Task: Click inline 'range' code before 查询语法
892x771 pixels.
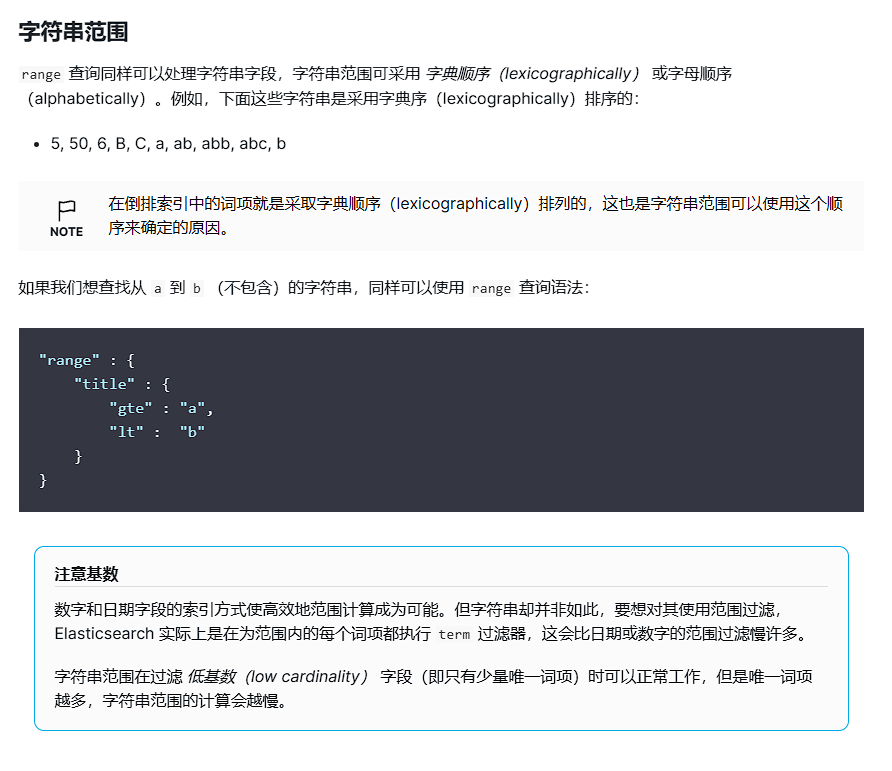Action: pyautogui.click(x=491, y=288)
